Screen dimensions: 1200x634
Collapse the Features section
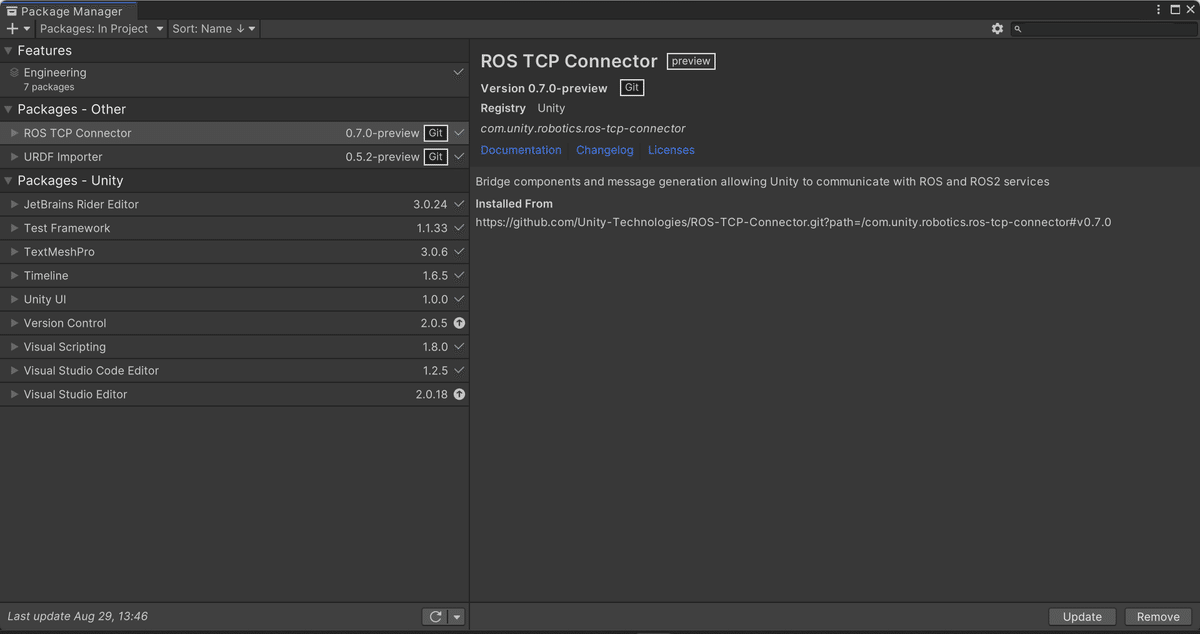click(9, 51)
